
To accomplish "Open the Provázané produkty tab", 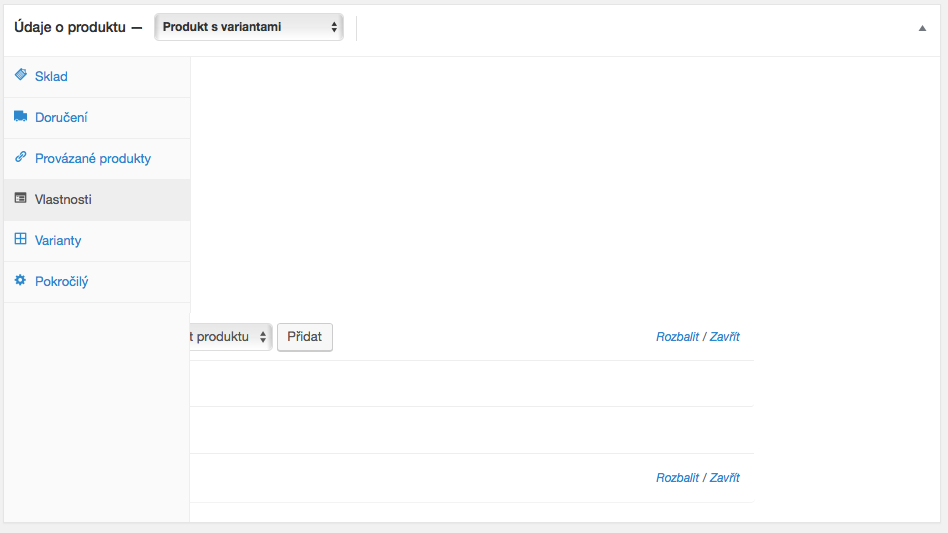I will coord(93,159).
